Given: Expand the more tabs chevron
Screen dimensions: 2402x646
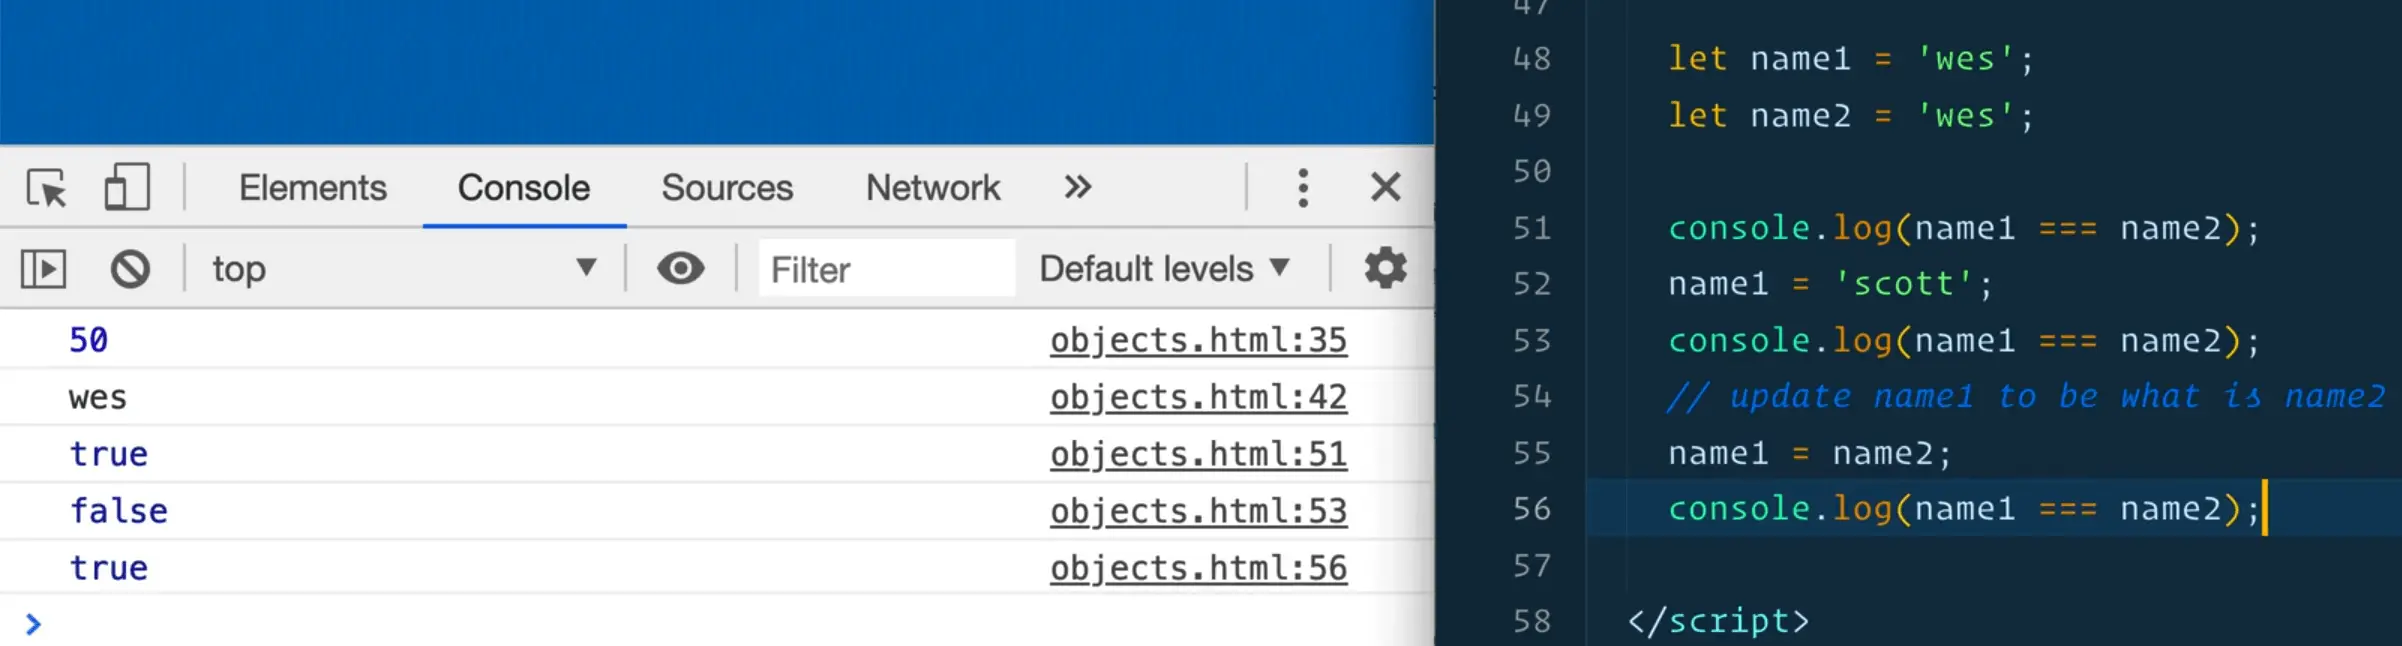Looking at the screenshot, I should coord(1077,188).
